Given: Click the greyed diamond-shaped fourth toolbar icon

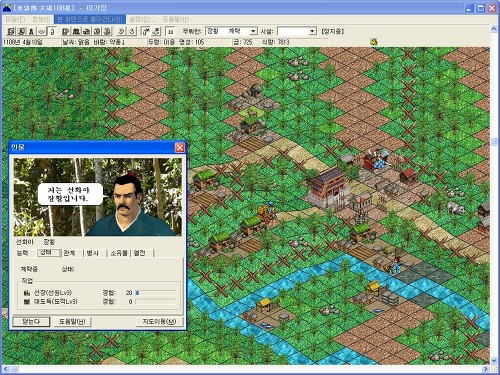Looking at the screenshot, I should point(41,31).
